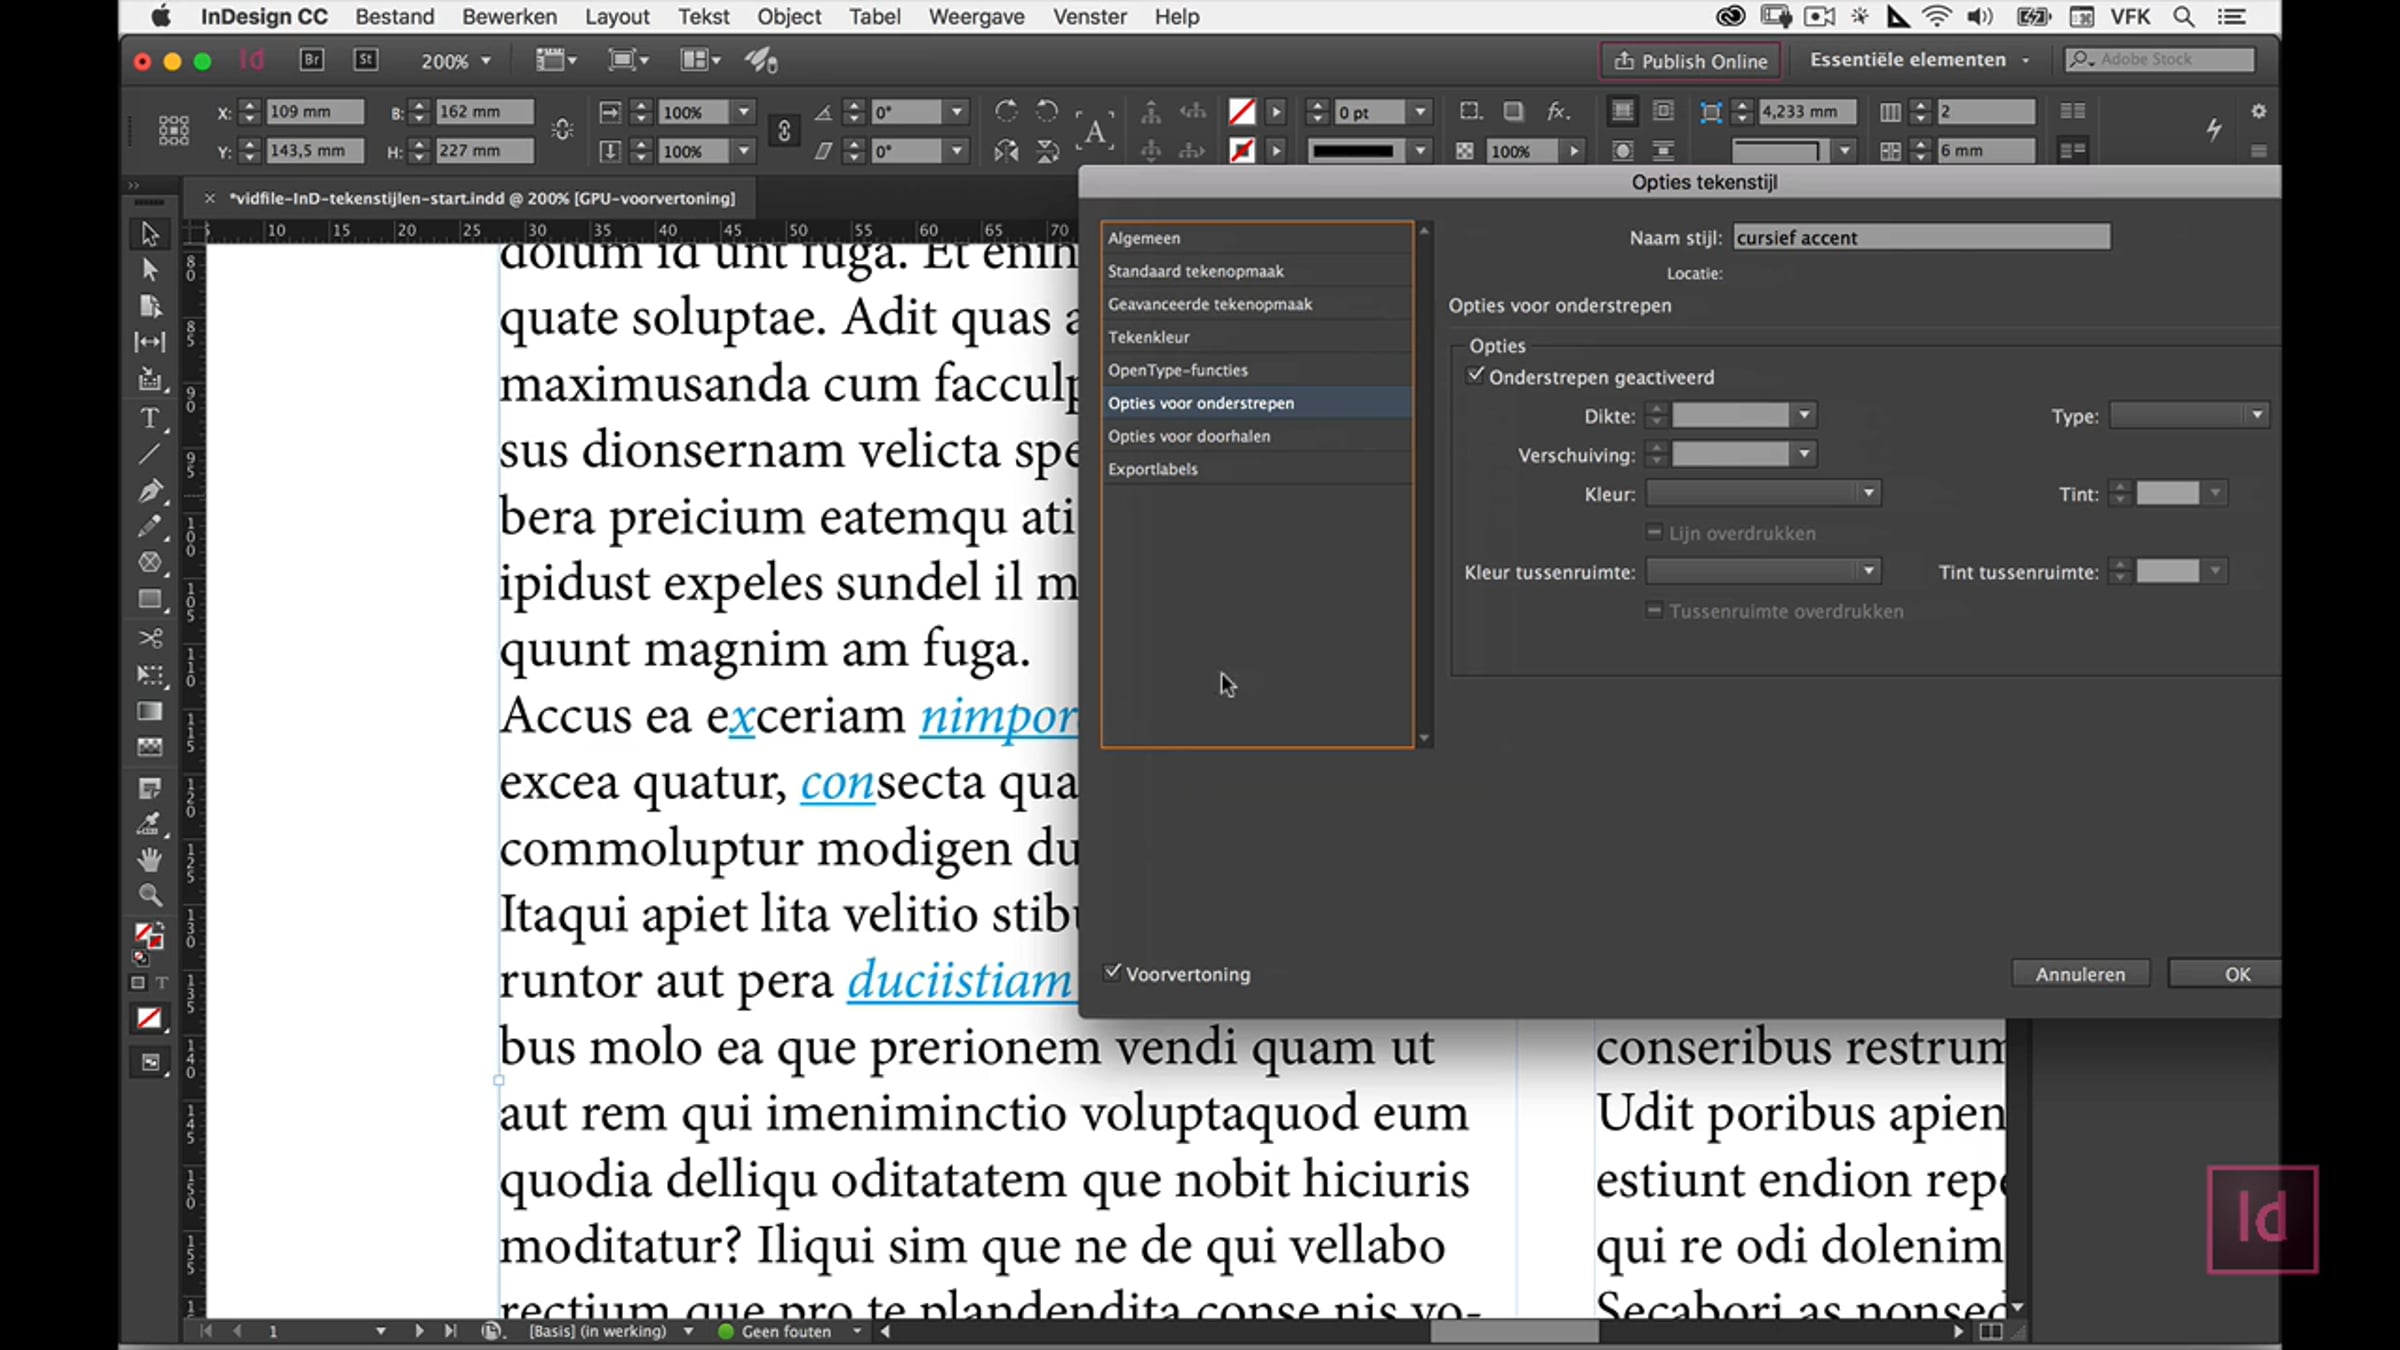Select the Line tool
The width and height of the screenshot is (2400, 1350).
[149, 454]
